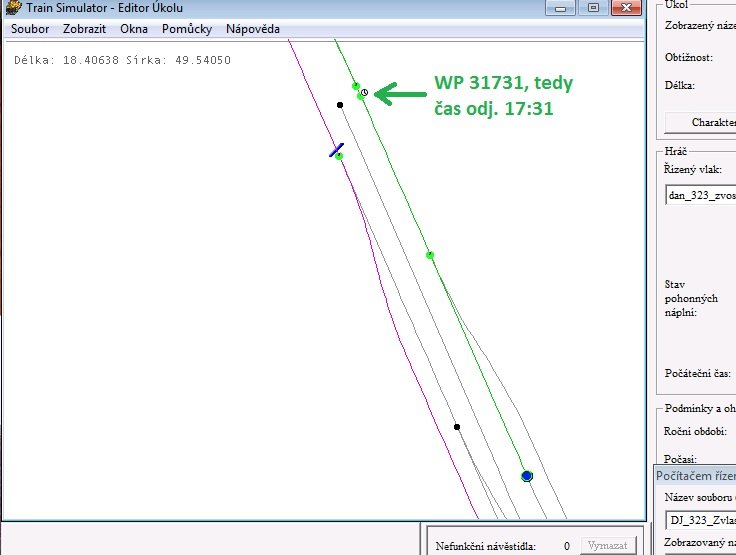The image size is (736, 555).
Task: Open the Nápověda menu
Action: (253, 29)
